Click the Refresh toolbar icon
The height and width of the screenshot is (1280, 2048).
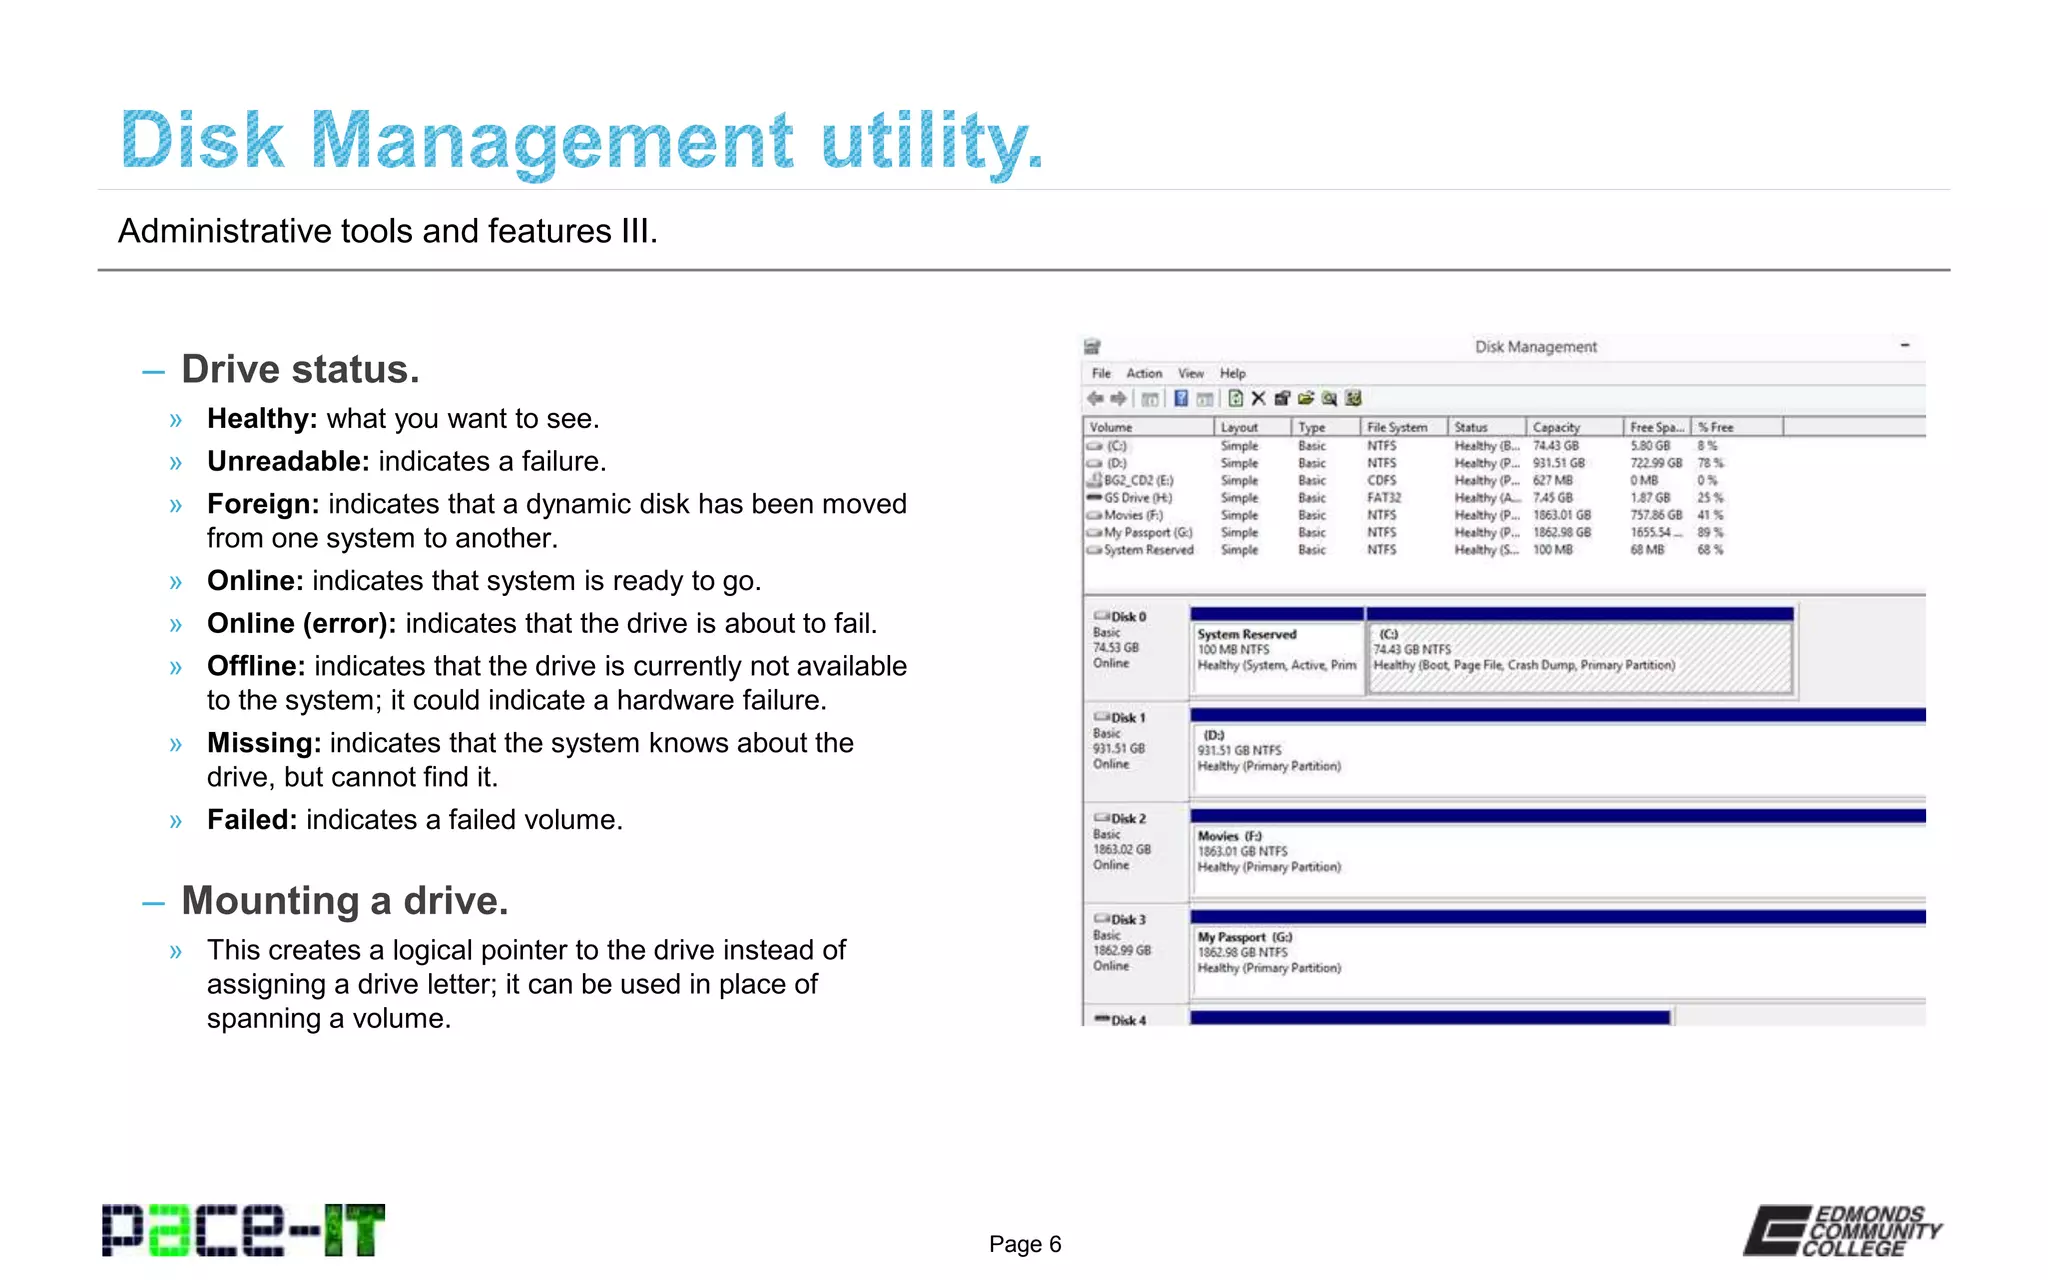tap(1236, 399)
